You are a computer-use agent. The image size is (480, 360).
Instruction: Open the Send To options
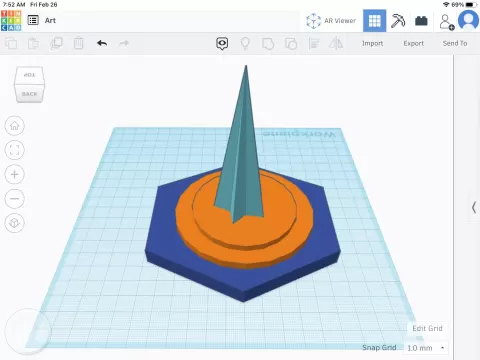[x=455, y=43]
